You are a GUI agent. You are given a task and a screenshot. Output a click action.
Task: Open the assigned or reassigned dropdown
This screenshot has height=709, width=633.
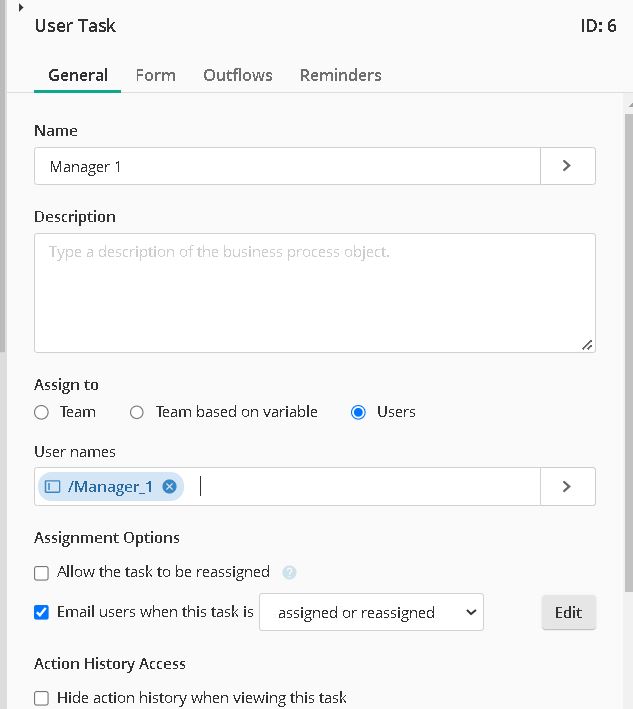coord(371,612)
